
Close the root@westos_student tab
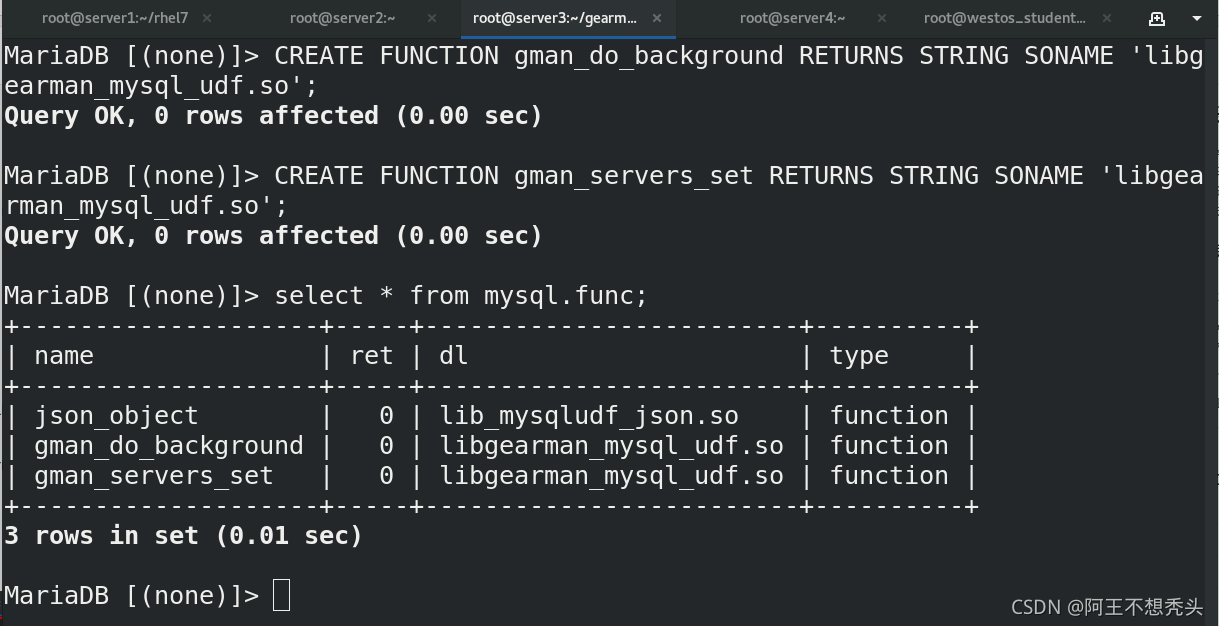pyautogui.click(x=1107, y=18)
